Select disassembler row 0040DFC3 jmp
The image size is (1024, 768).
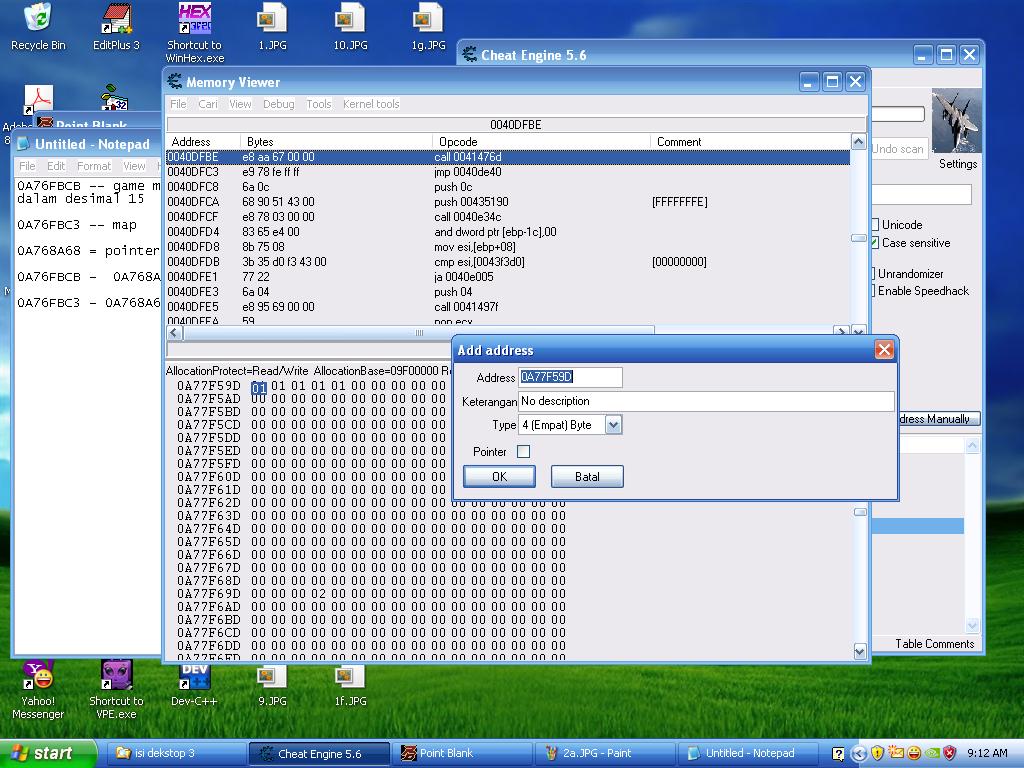point(508,172)
